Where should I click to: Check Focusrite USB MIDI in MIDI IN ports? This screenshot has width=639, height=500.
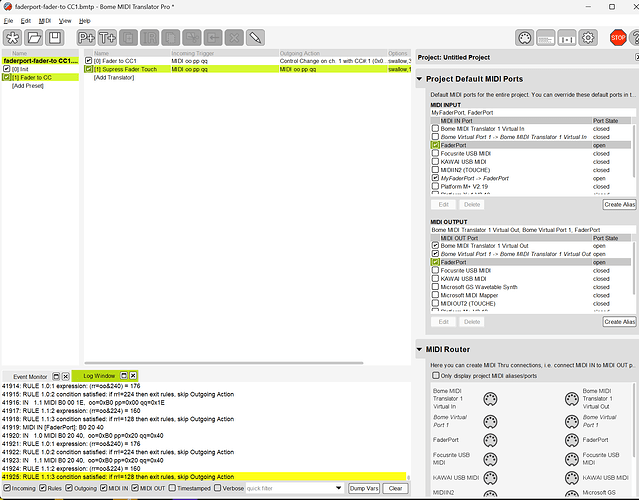pyautogui.click(x=435, y=153)
